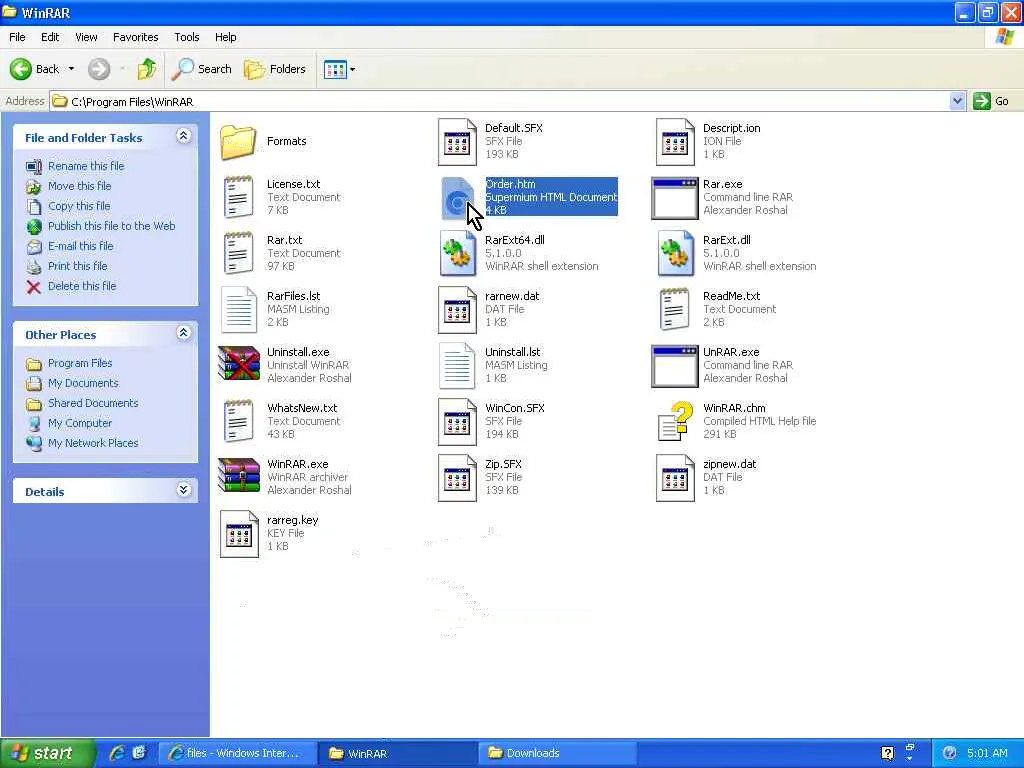
Task: Open the File menu
Action: click(x=17, y=37)
